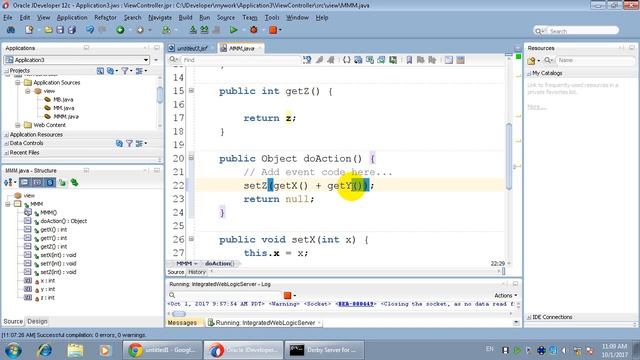Toggle Show Fields filter in Structure toolbar
The width and height of the screenshot is (640, 360).
[37, 183]
